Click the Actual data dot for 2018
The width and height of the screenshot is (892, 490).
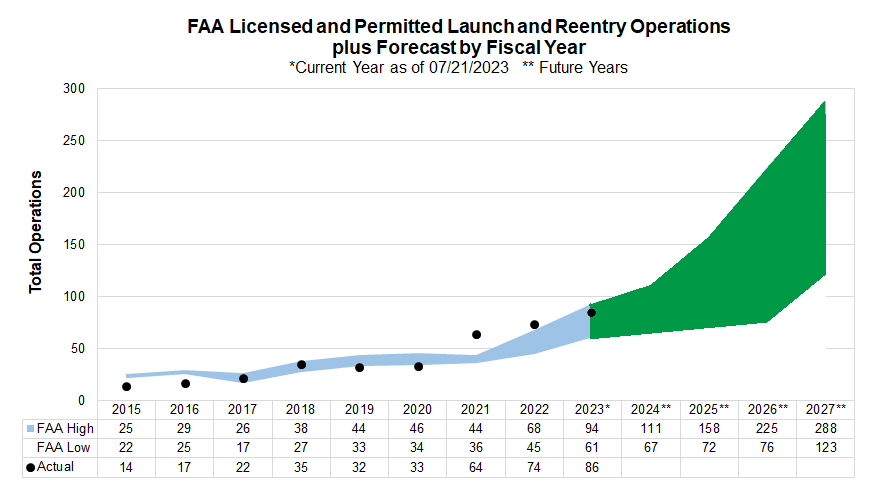tap(302, 365)
